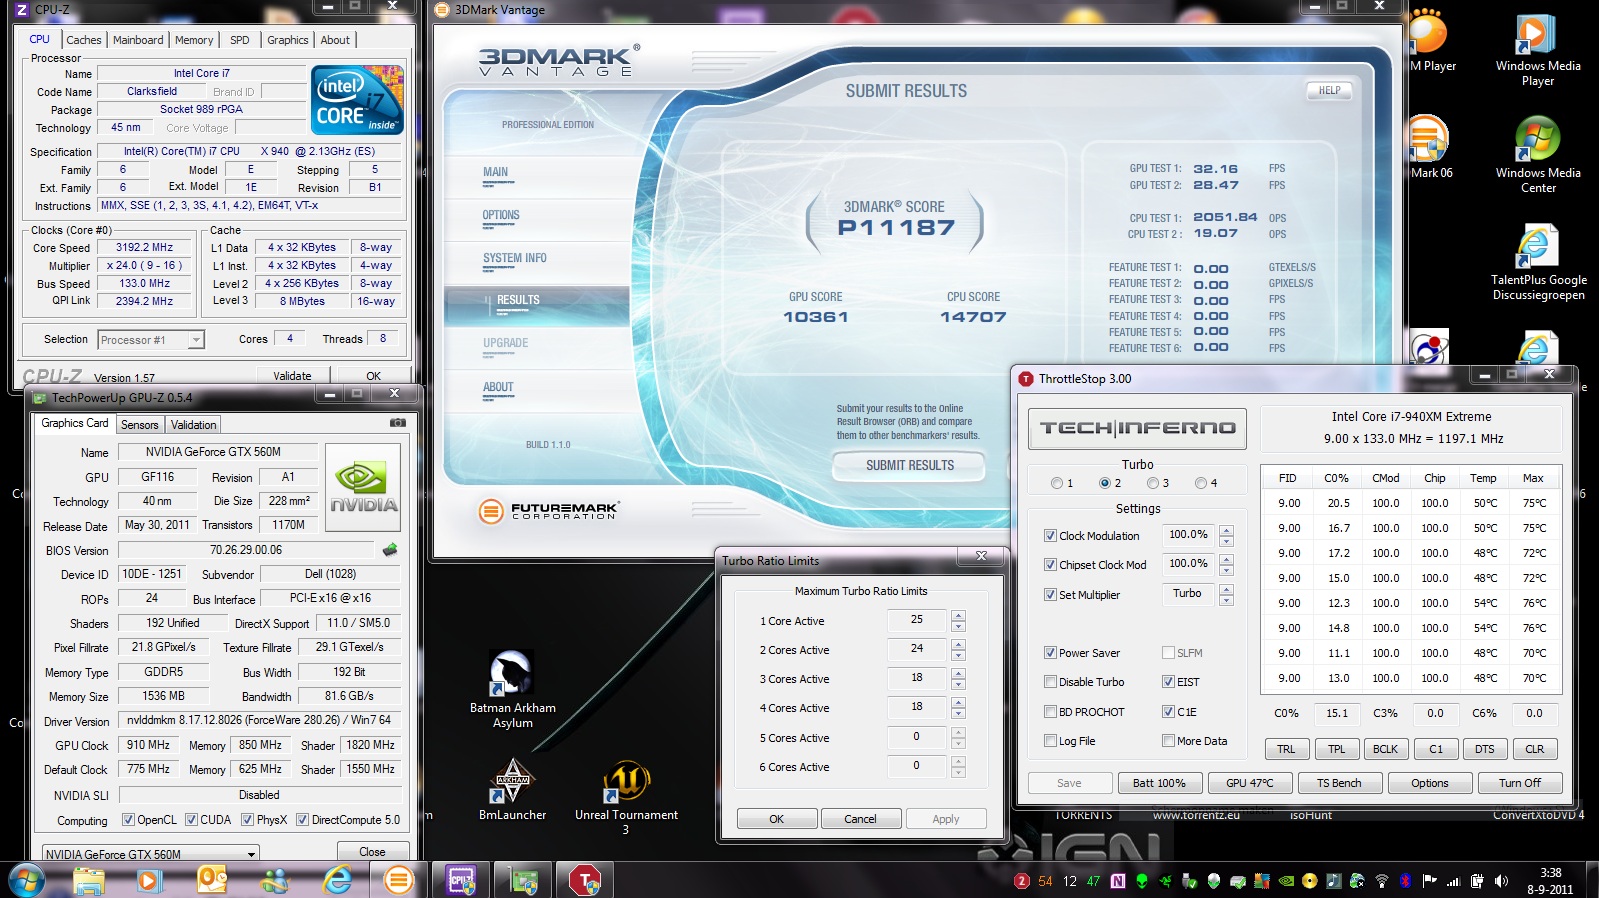Open the BmLauncher desktop shortcut
Screen dimensions: 1599x898
coord(512,790)
